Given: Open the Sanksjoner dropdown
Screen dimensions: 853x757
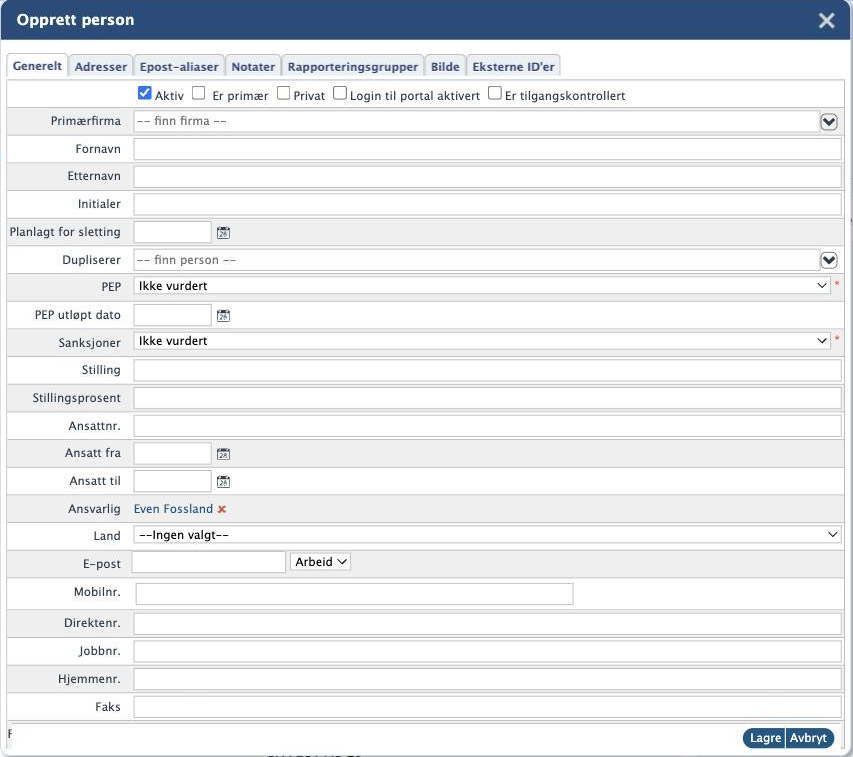Looking at the screenshot, I should tap(482, 341).
